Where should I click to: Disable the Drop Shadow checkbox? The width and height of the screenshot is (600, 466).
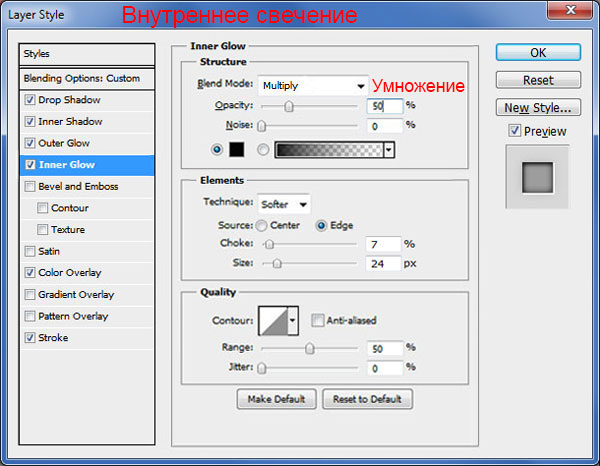click(30, 100)
